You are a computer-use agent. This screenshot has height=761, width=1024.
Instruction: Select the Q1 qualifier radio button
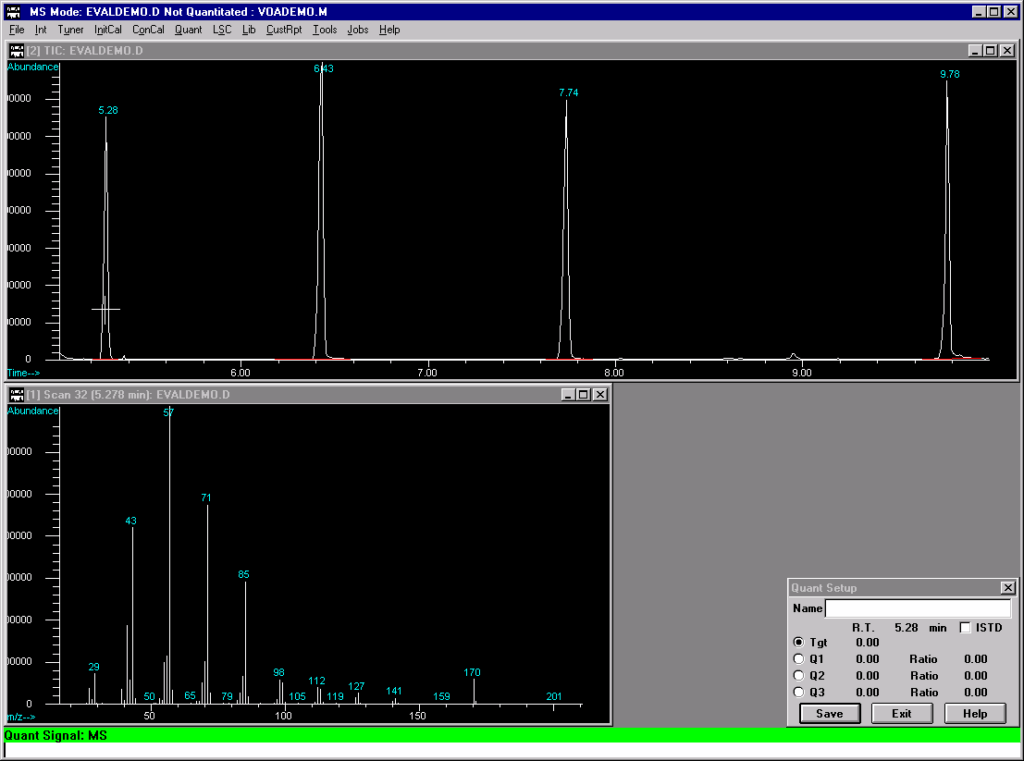tap(798, 659)
